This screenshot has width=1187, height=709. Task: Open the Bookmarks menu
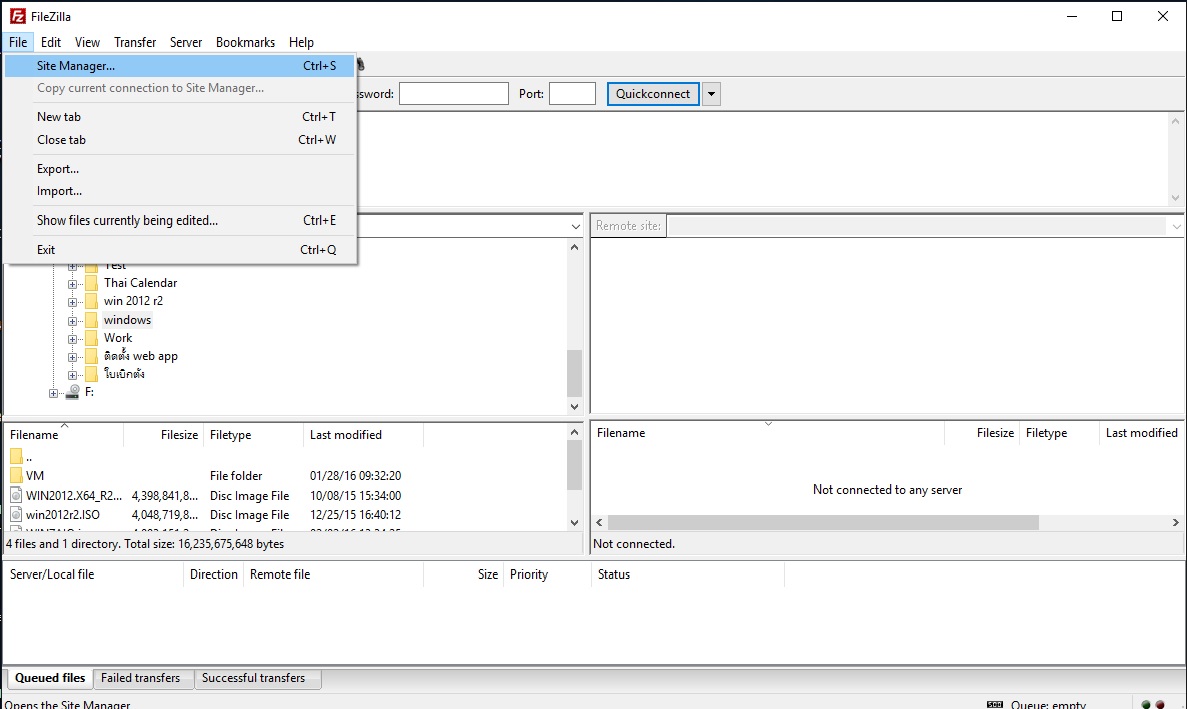pos(245,42)
